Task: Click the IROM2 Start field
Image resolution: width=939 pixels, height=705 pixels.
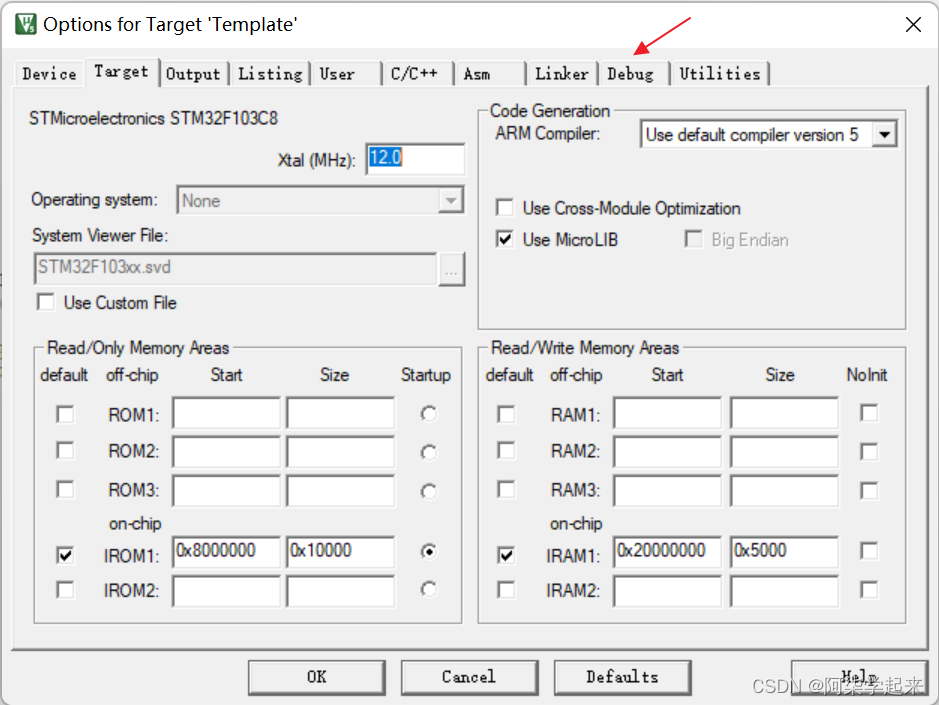Action: (x=226, y=591)
